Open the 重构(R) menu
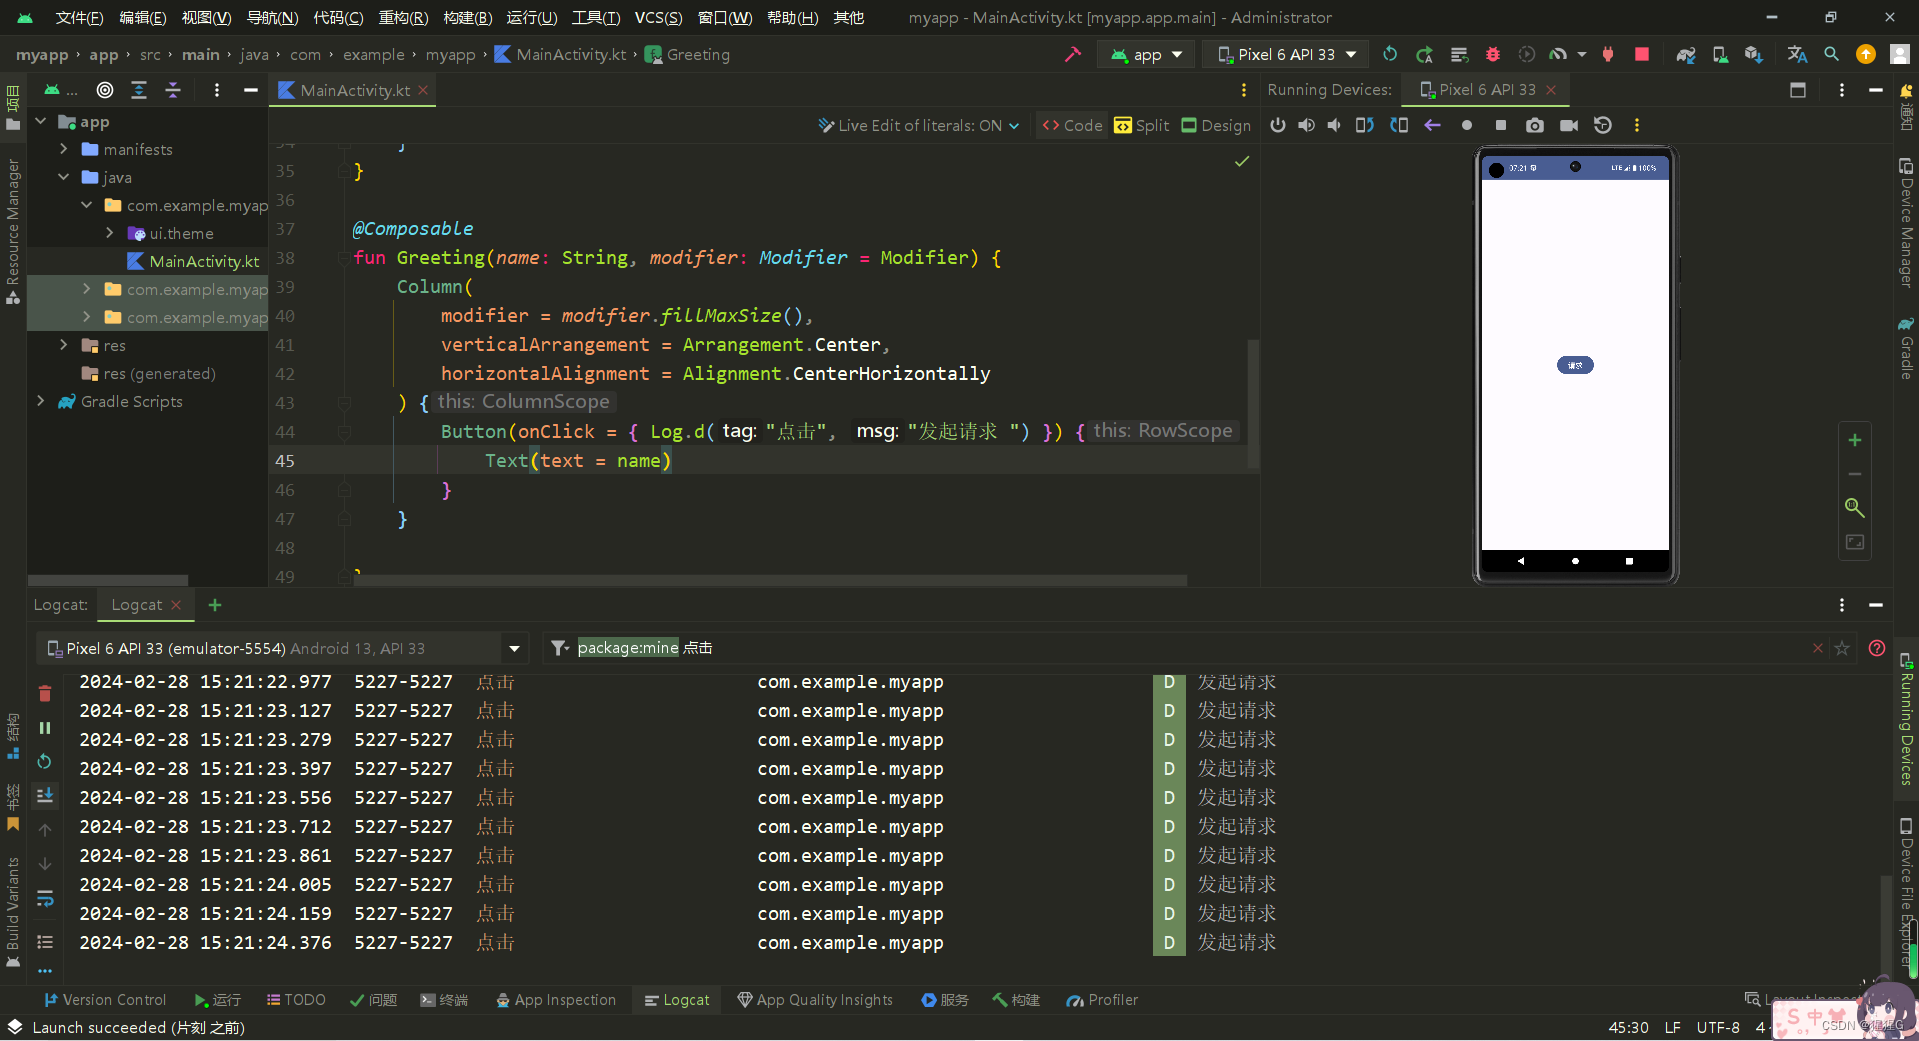1919x1041 pixels. pos(403,17)
